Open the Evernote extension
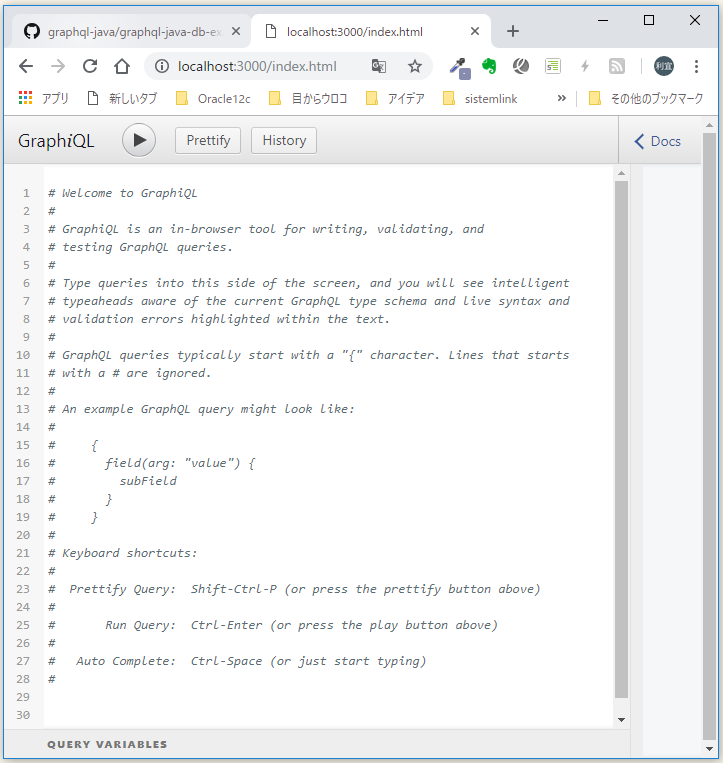This screenshot has height=763, width=723. 489,66
